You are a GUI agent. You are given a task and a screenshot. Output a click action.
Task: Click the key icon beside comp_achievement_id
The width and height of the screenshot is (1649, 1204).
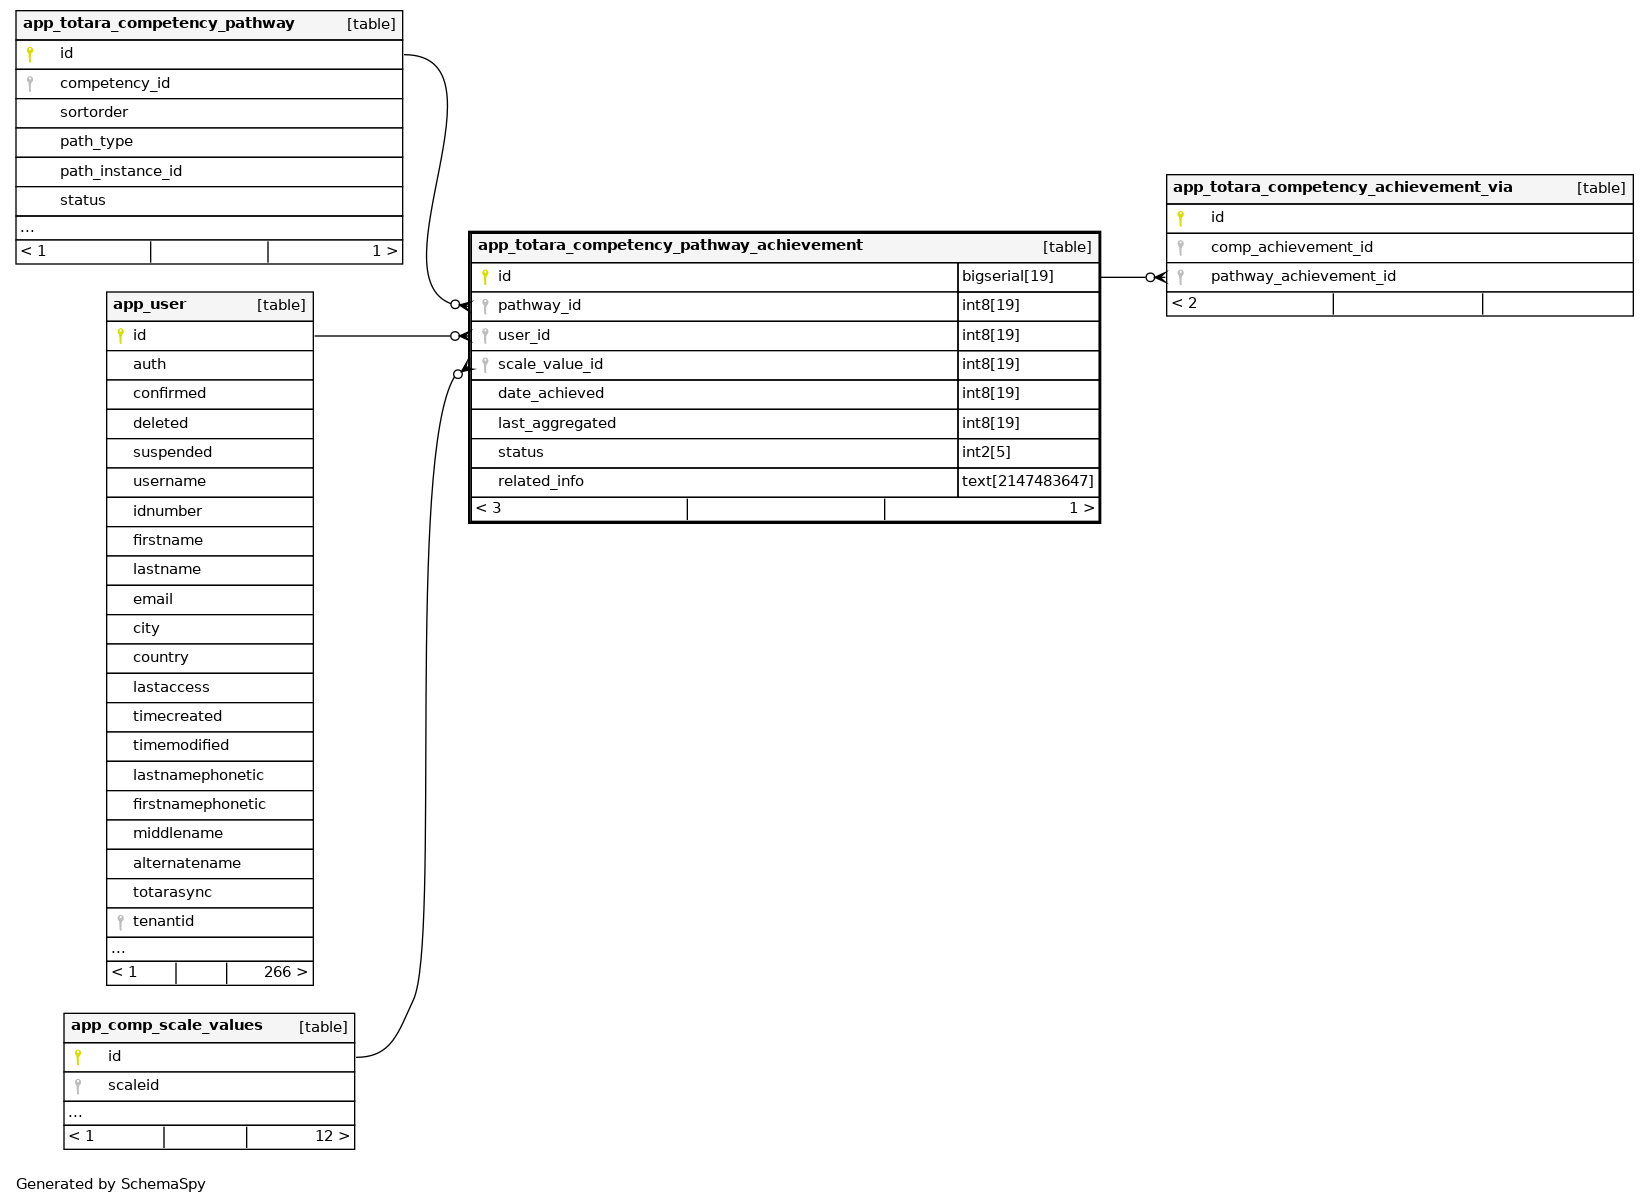1180,248
